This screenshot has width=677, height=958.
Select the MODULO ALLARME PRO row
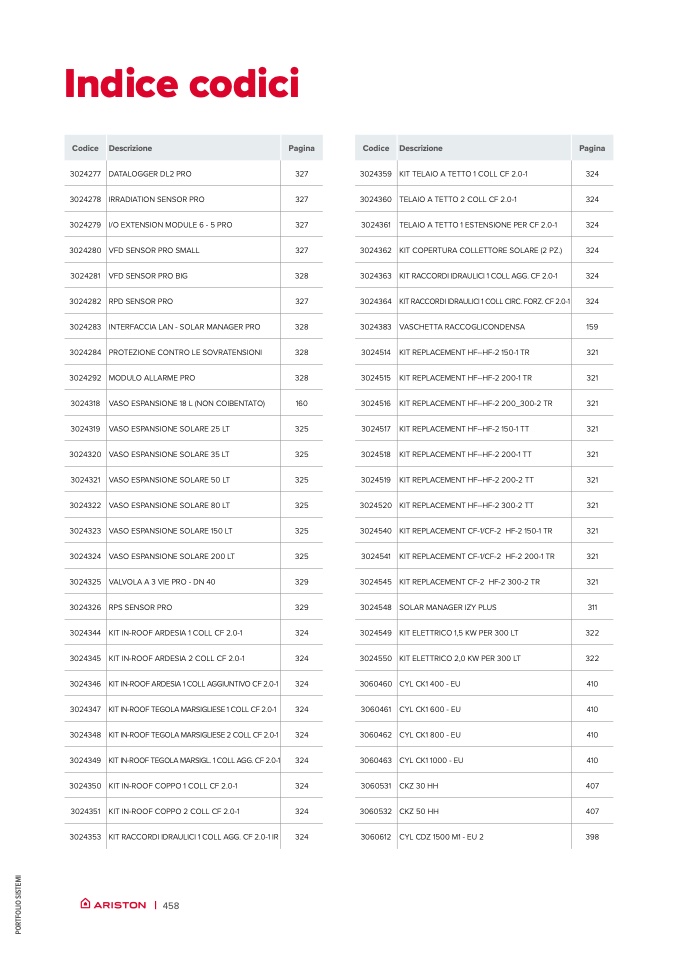click(x=194, y=378)
